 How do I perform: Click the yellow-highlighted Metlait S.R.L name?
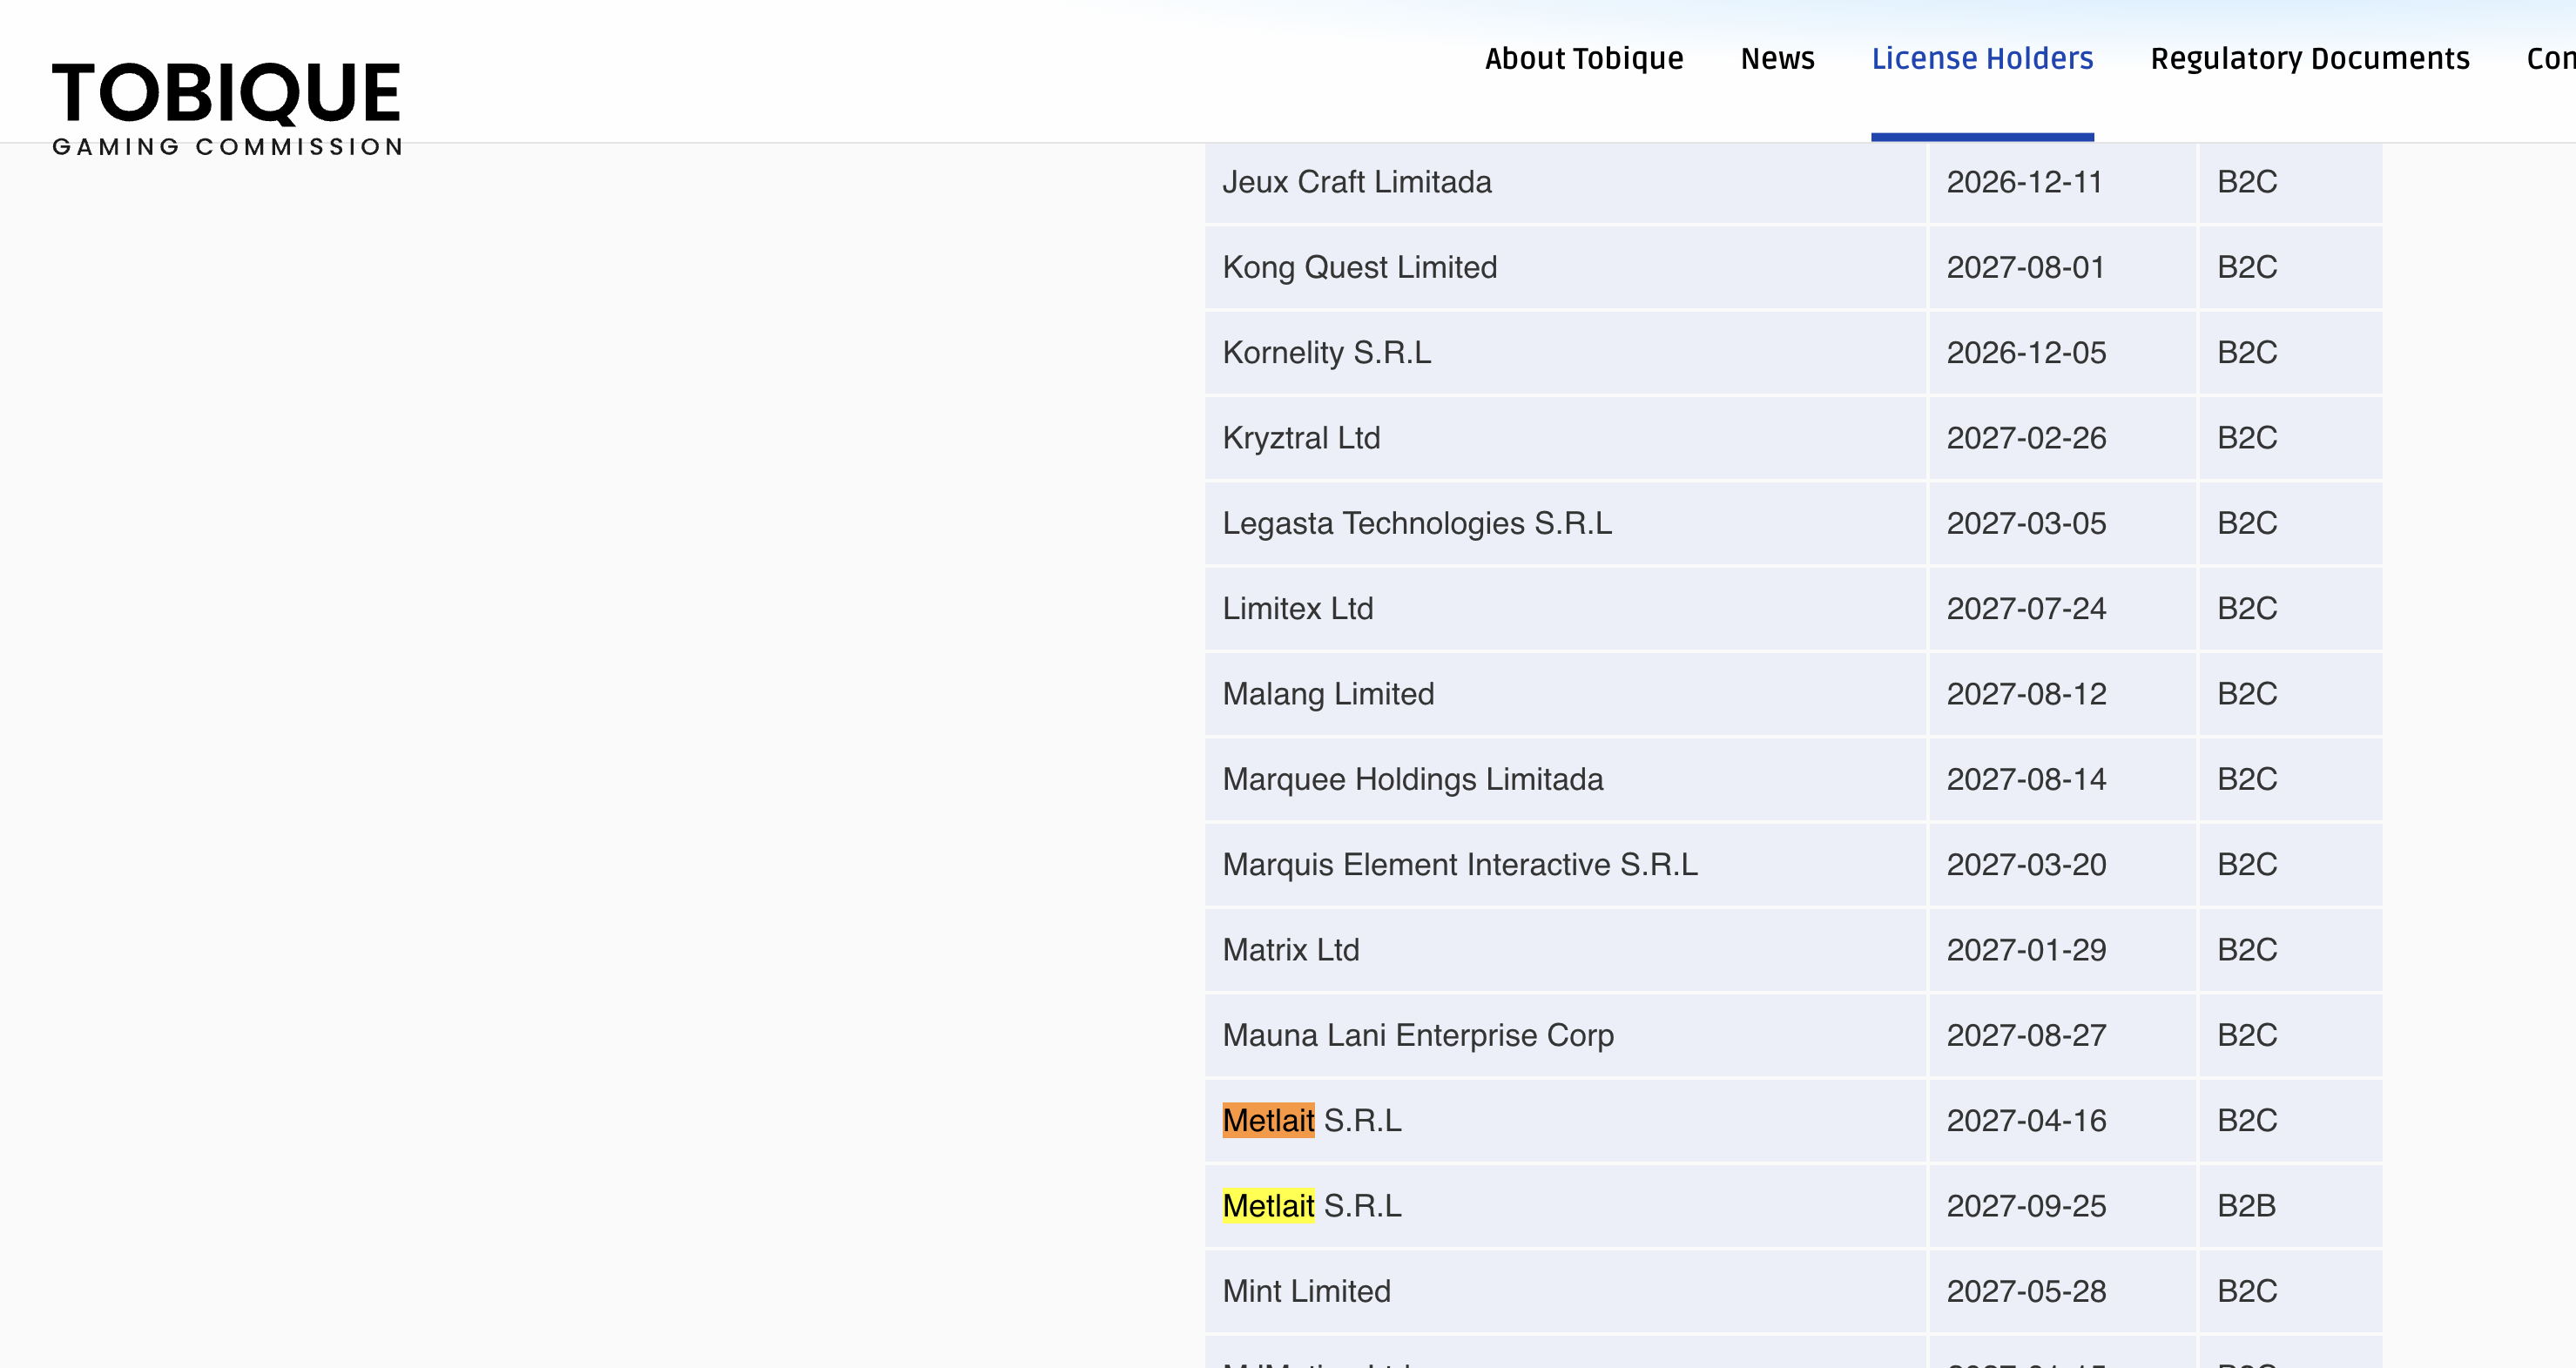pyautogui.click(x=1312, y=1206)
